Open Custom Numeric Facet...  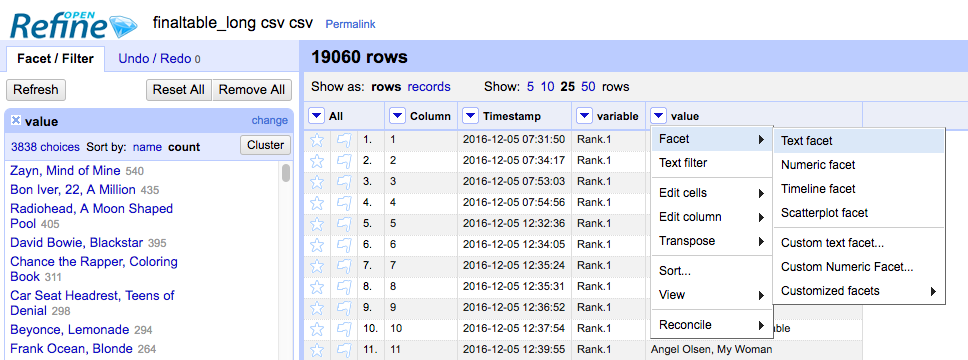coord(859,267)
